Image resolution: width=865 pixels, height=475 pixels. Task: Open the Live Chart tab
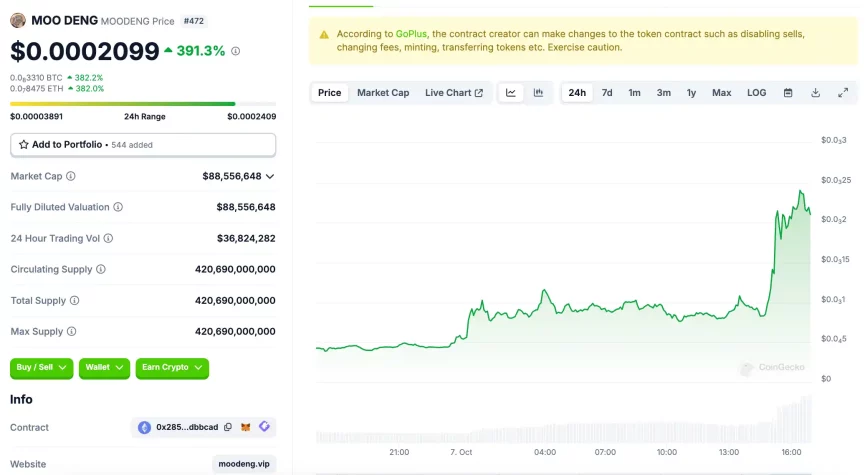click(454, 93)
